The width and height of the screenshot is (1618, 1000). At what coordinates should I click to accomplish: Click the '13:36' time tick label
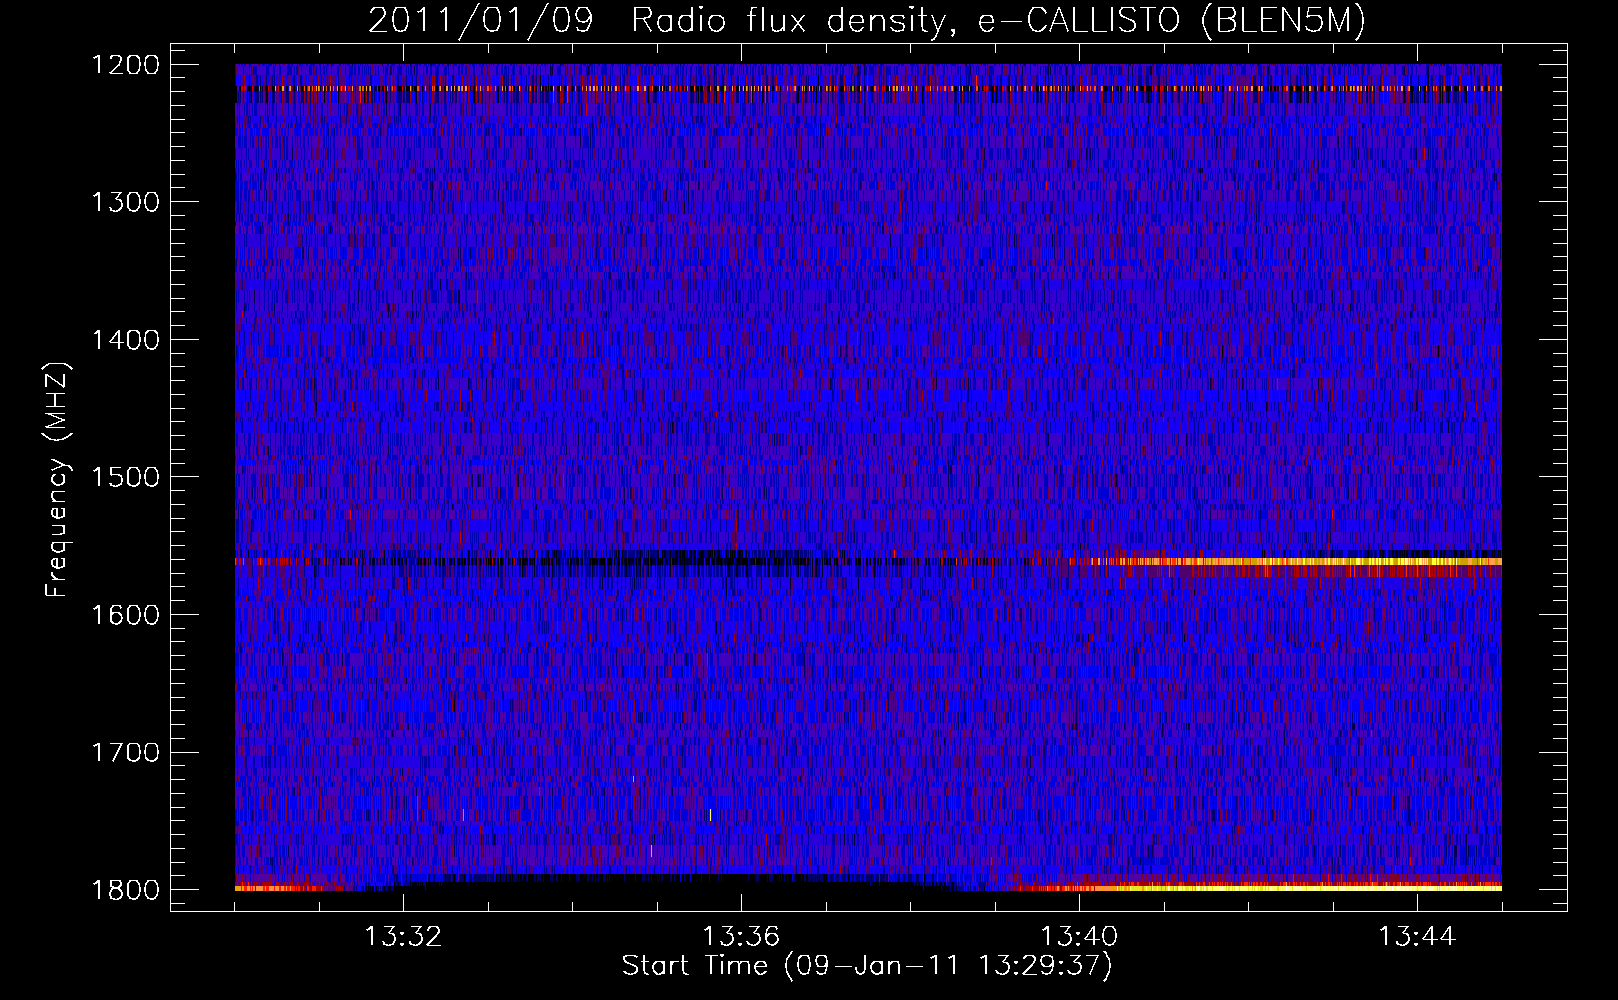click(x=741, y=937)
